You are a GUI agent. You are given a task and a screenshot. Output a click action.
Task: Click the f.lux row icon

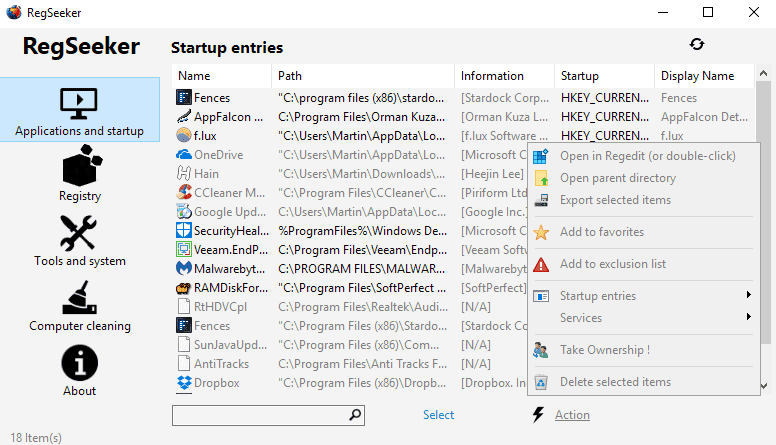tap(184, 136)
